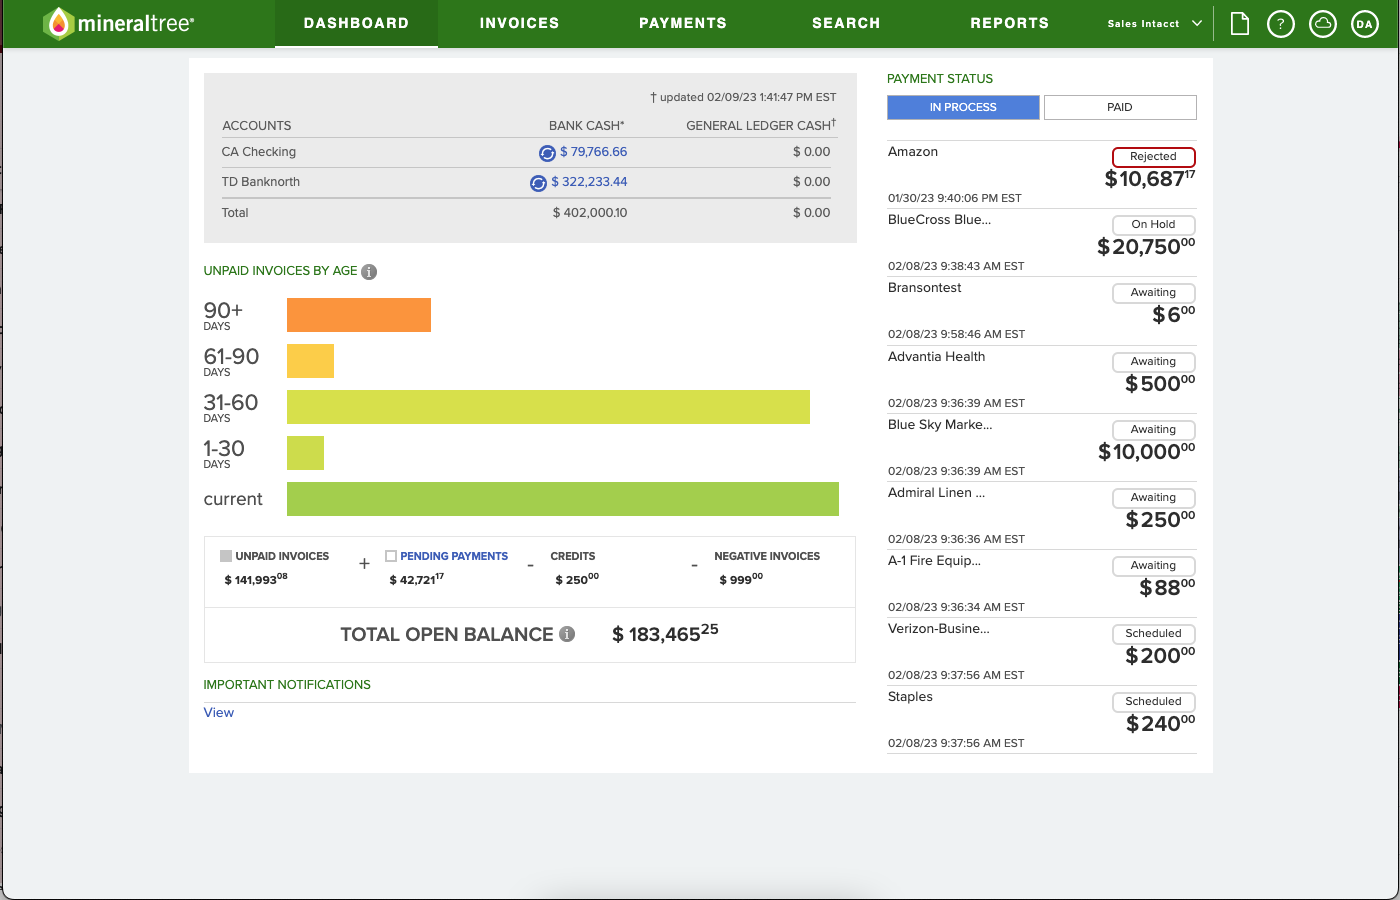Click the Total Open Balance info icon

click(x=567, y=634)
